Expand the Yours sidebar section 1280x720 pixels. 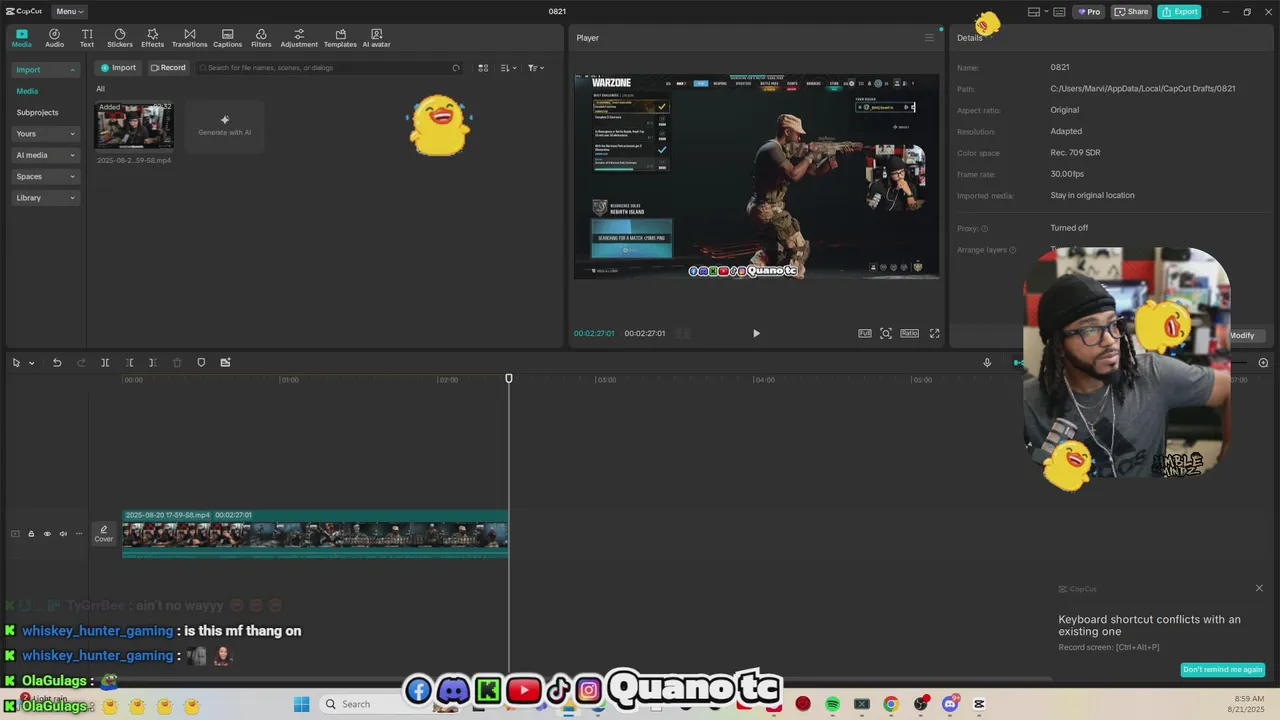(x=45, y=134)
